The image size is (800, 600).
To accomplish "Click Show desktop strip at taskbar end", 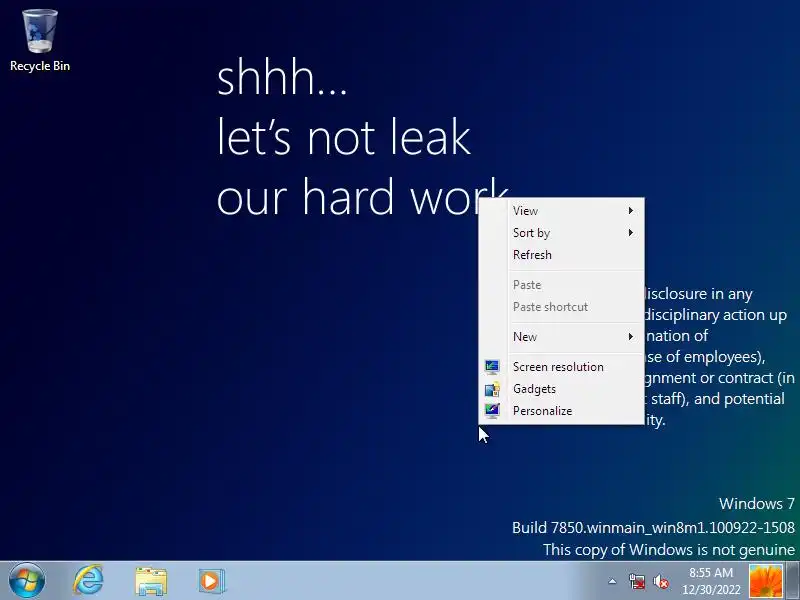I will (x=792, y=581).
